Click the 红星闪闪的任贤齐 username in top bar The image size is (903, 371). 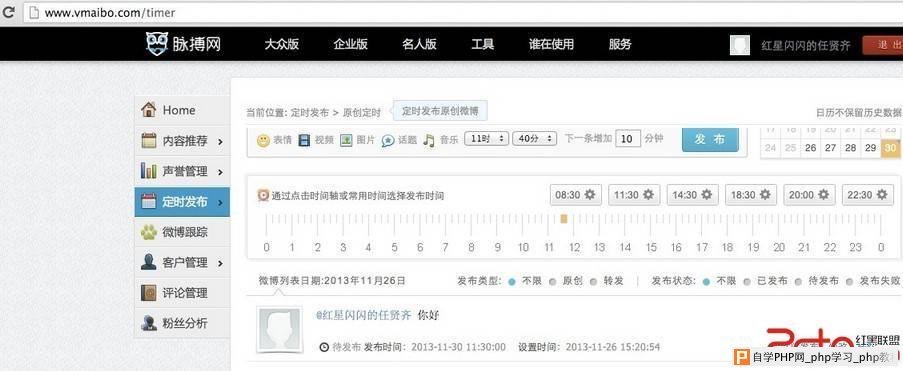tap(806, 46)
